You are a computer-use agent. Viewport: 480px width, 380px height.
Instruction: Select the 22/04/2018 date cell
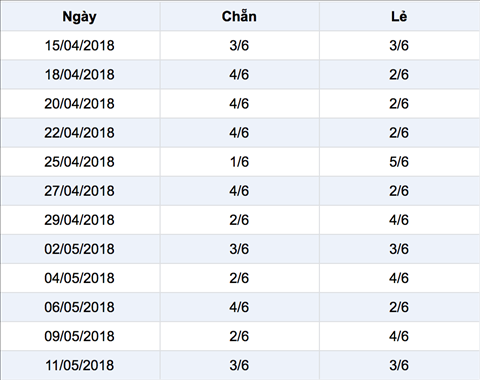pos(79,133)
